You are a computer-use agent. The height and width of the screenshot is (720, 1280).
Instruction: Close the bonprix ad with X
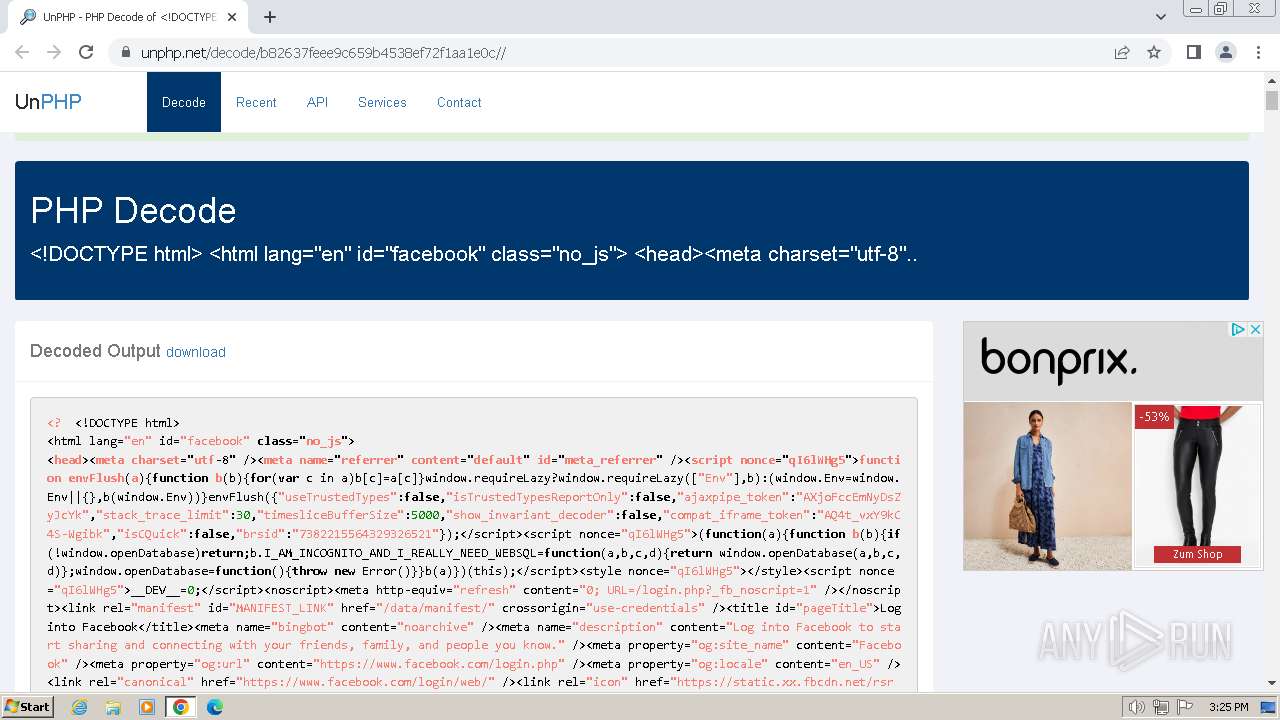tap(1255, 329)
